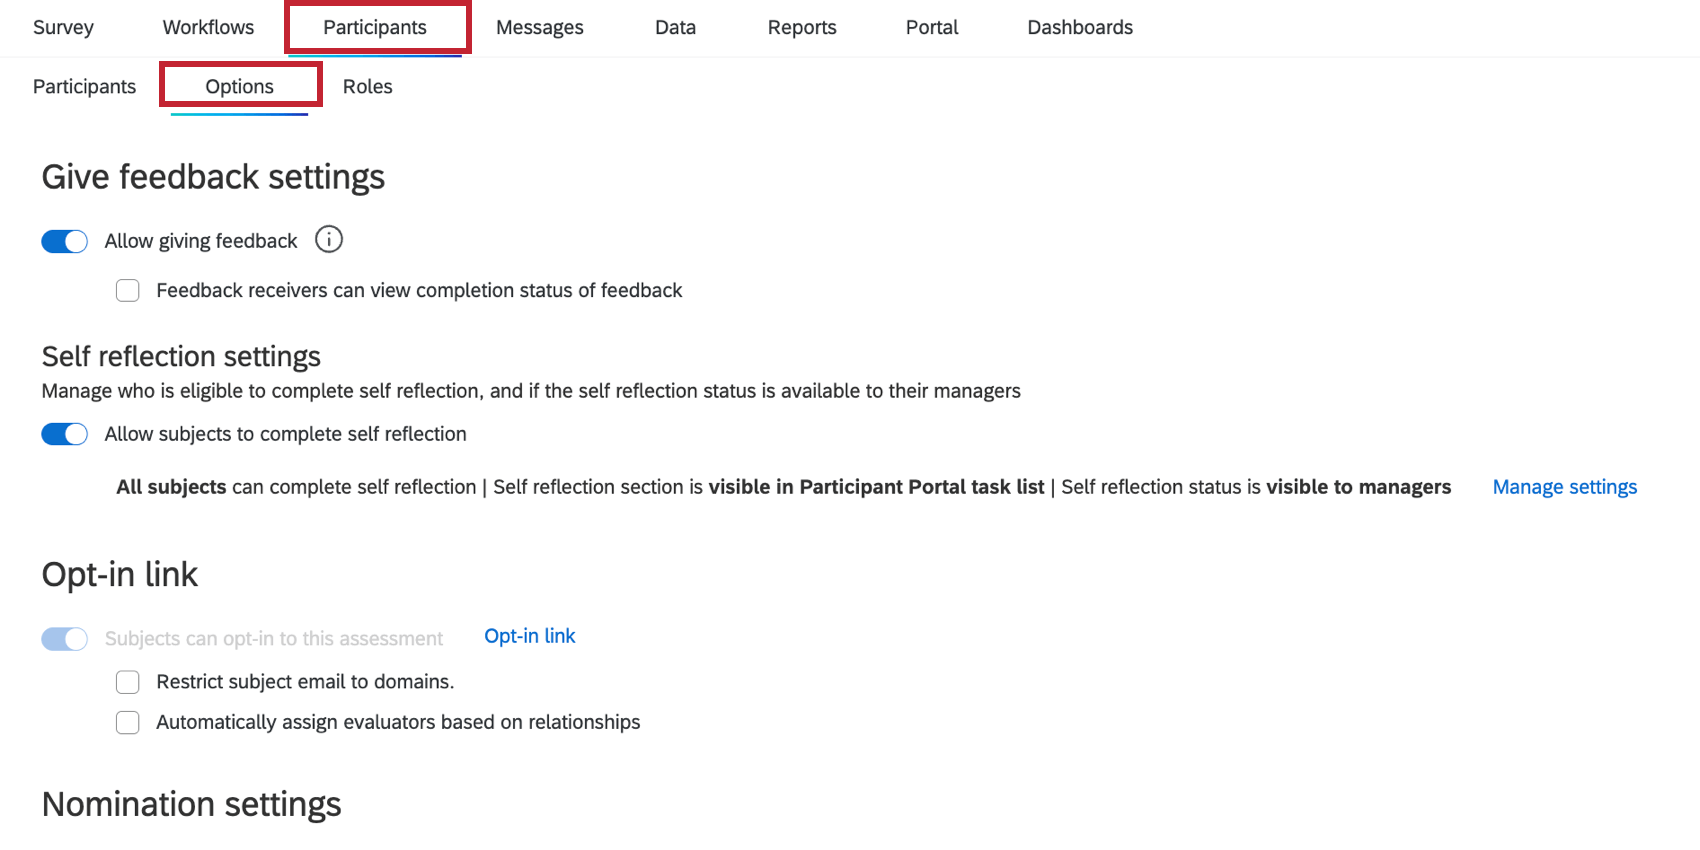Open the Opt-in link hyperlink
The height and width of the screenshot is (850, 1700).
point(530,636)
